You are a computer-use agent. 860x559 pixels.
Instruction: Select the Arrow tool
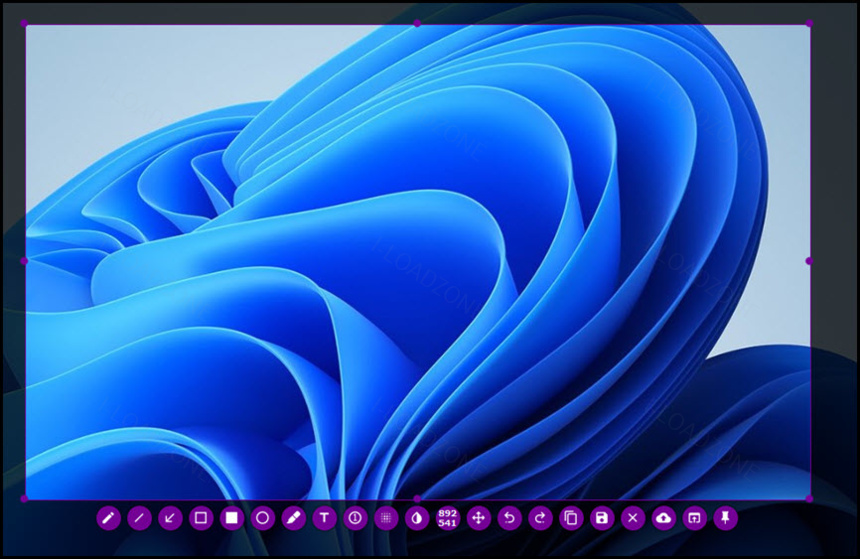pos(170,518)
